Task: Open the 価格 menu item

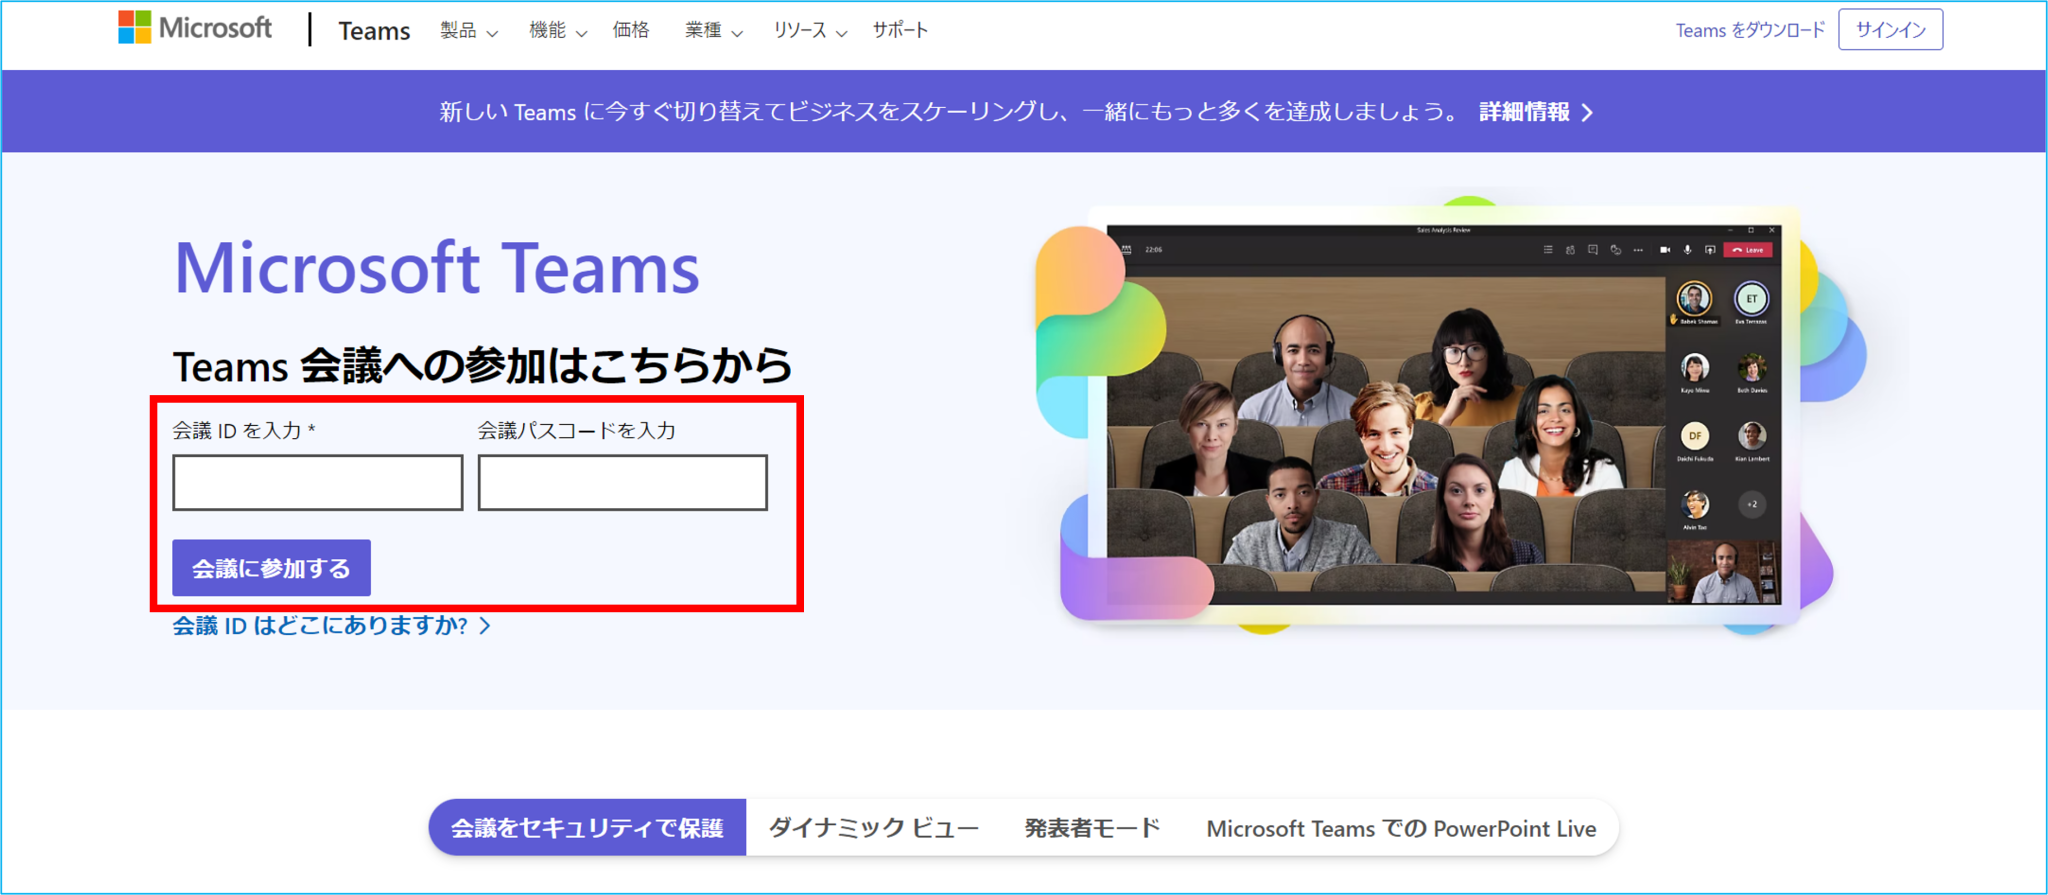Action: click(631, 30)
